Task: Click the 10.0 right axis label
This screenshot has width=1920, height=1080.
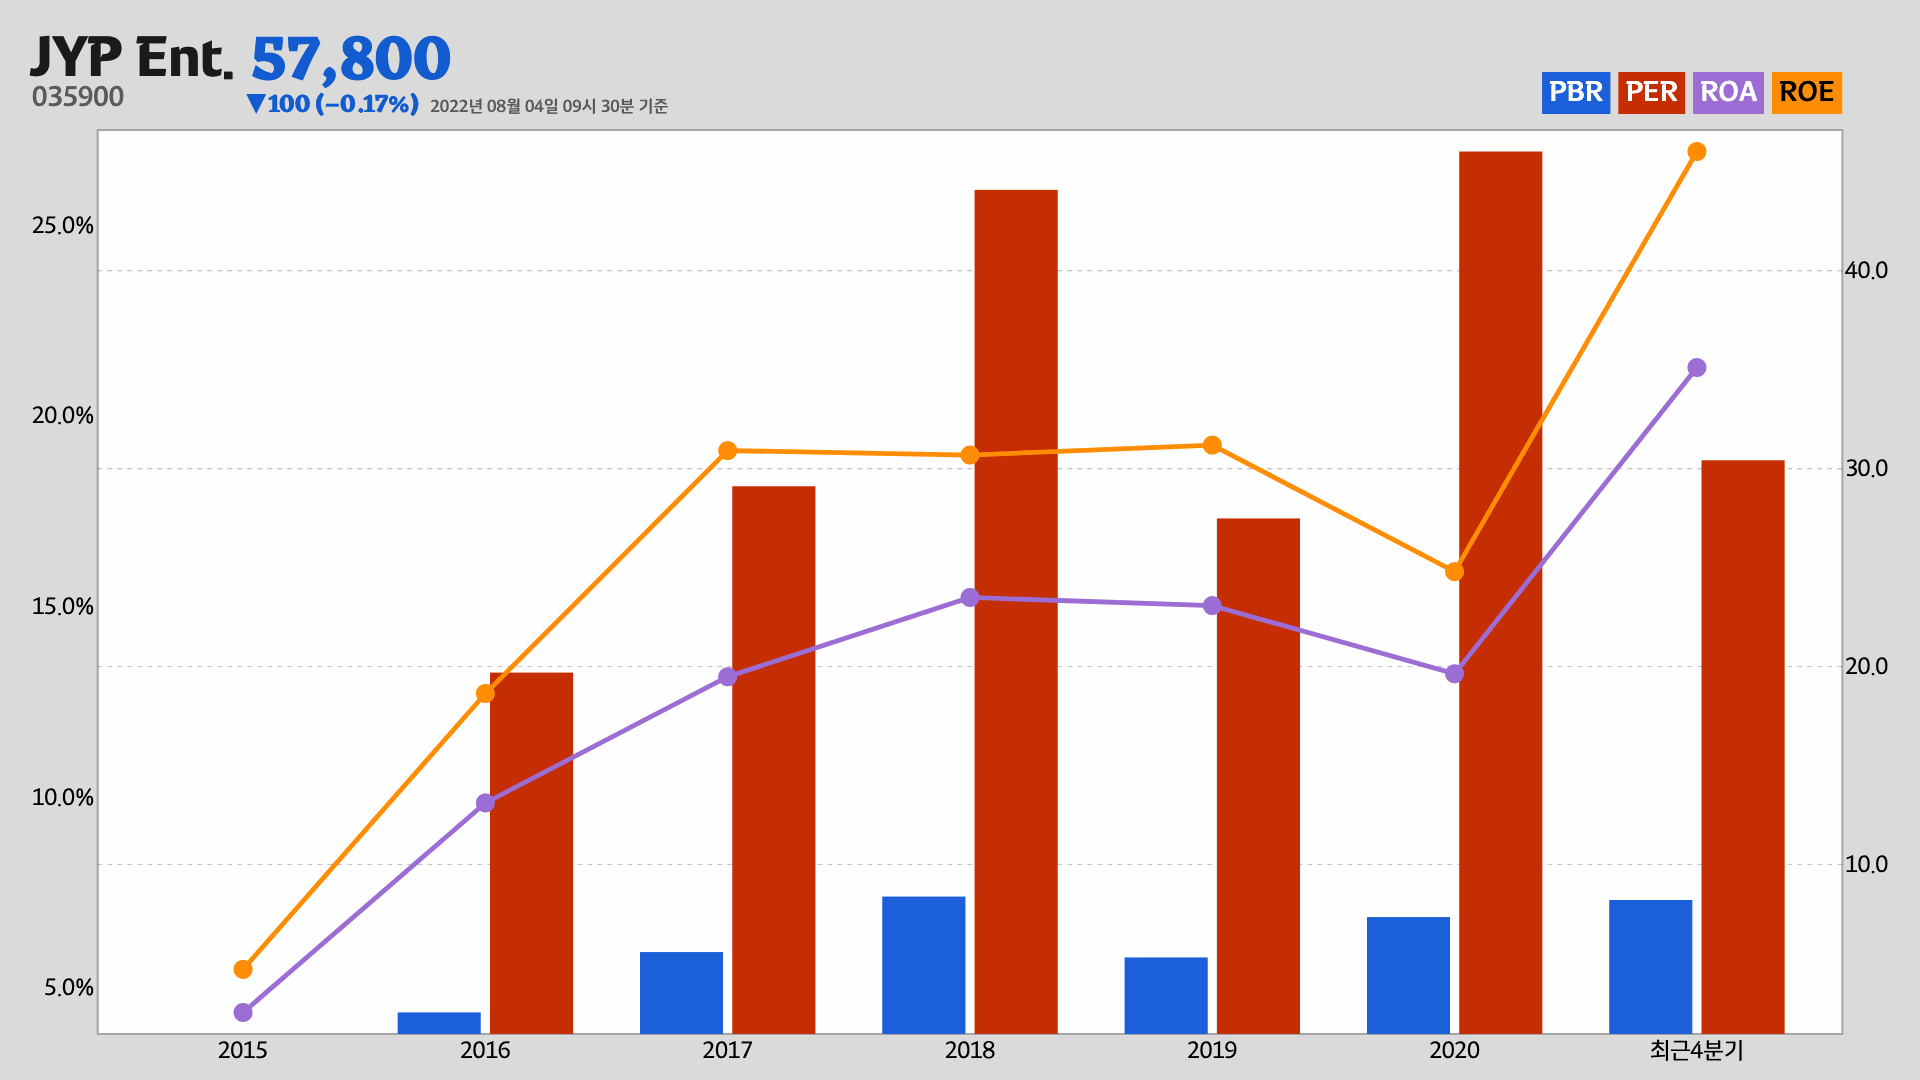Action: coord(1866,865)
